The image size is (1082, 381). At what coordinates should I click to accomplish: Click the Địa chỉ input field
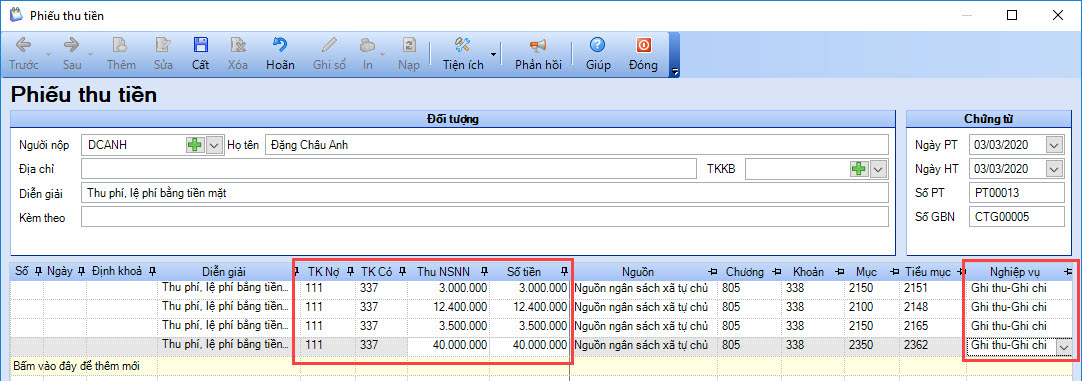click(x=389, y=169)
